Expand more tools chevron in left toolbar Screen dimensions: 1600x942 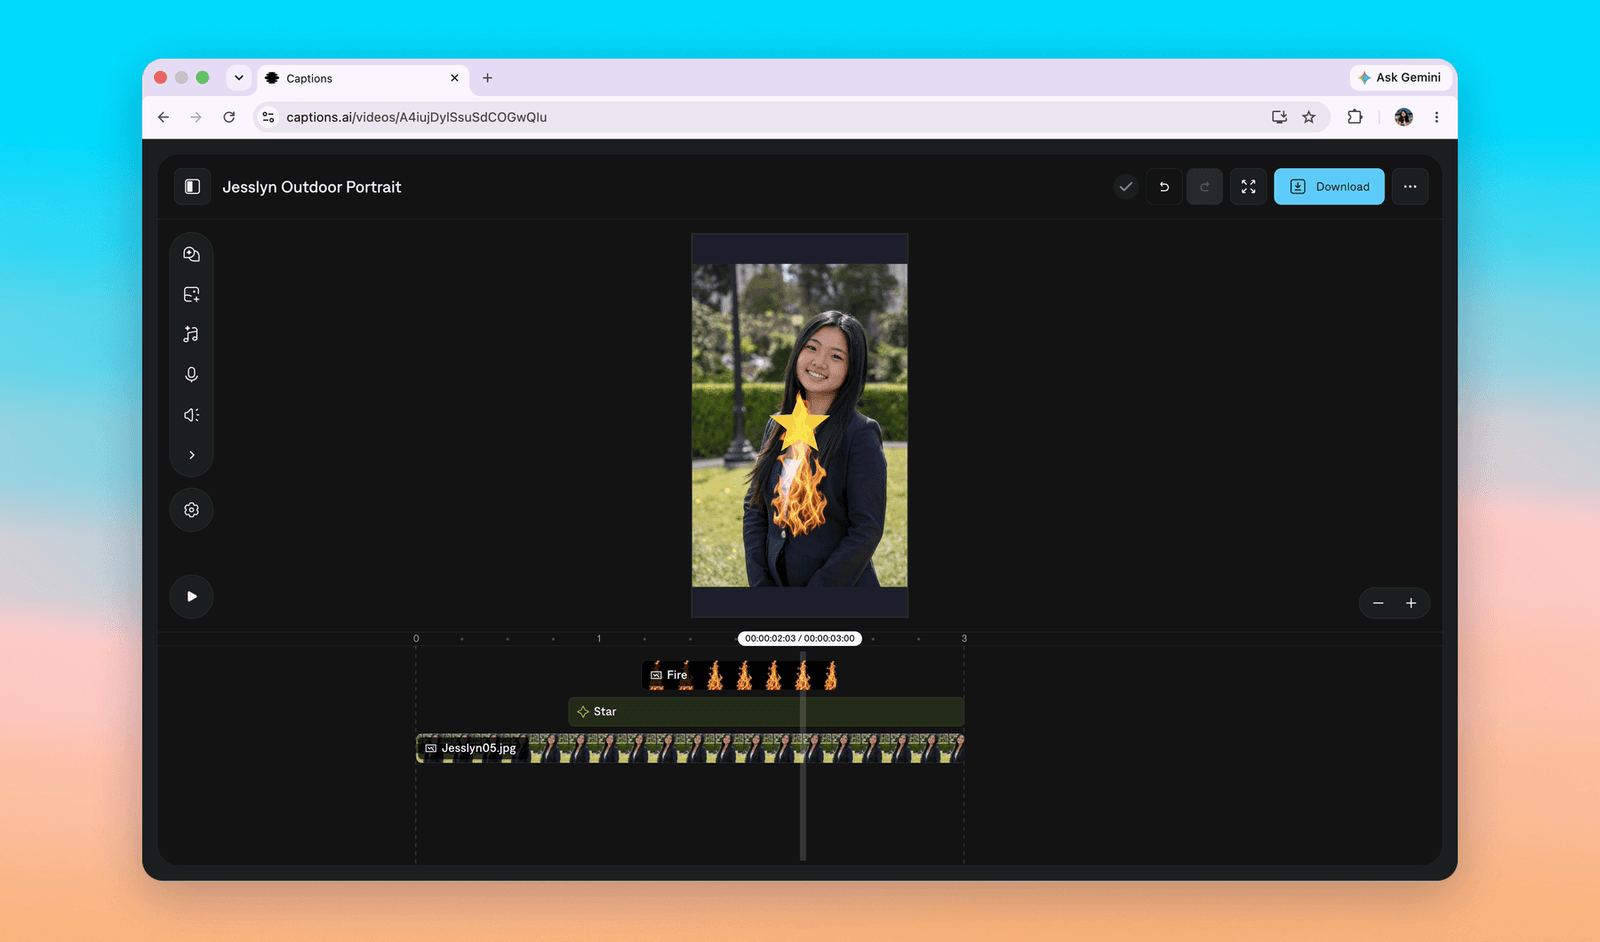[192, 455]
